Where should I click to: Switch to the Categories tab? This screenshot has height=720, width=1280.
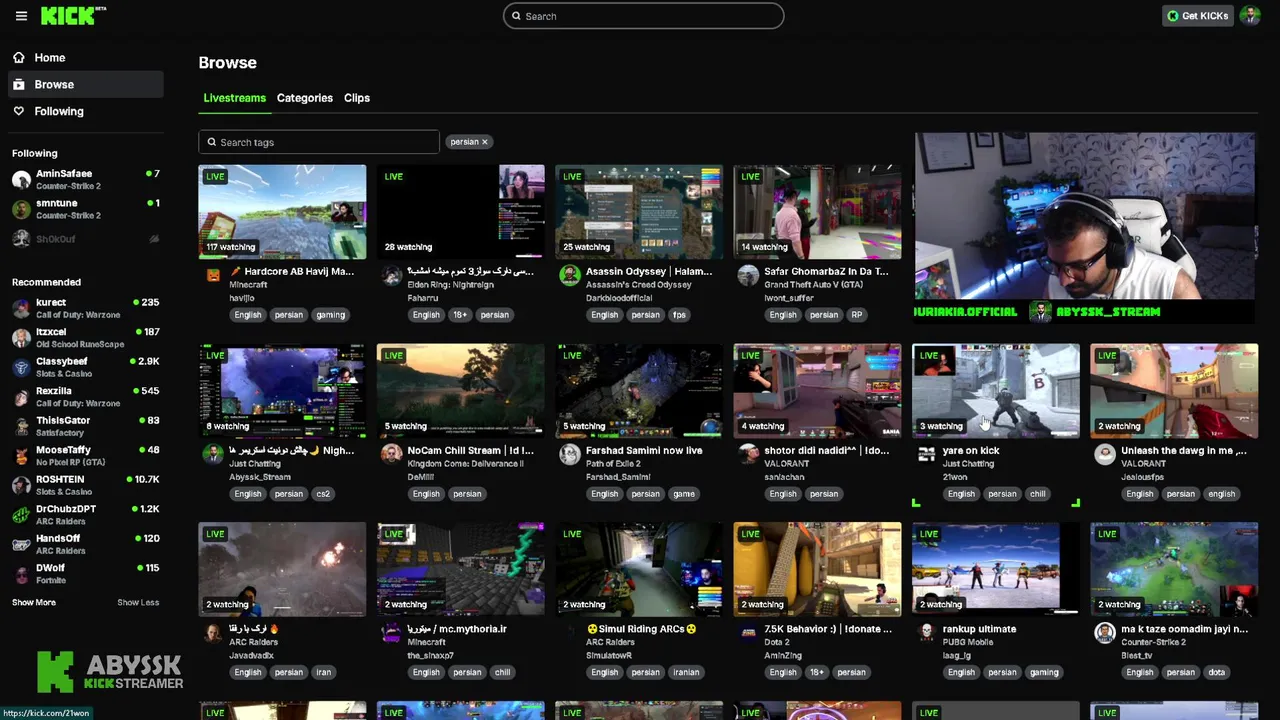pyautogui.click(x=304, y=98)
